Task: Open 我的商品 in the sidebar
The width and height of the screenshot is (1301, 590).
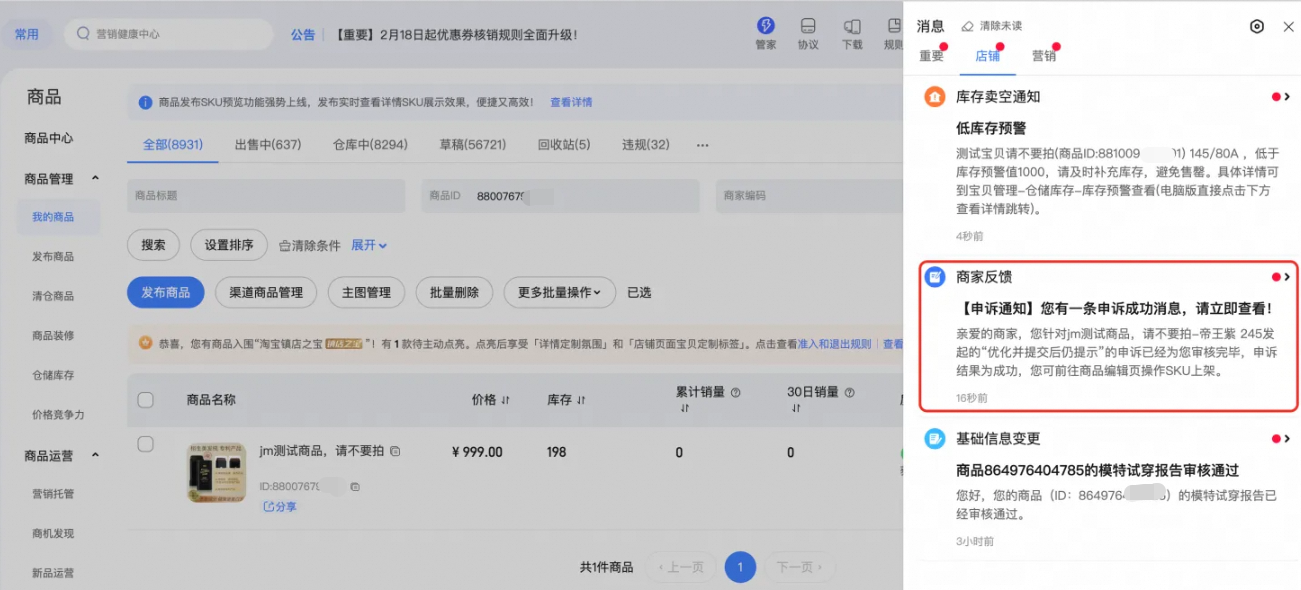Action: click(x=53, y=217)
